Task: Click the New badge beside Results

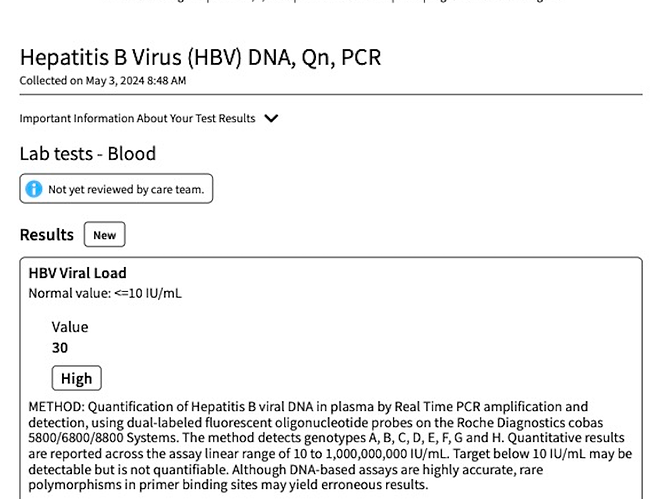Action: [x=105, y=234]
